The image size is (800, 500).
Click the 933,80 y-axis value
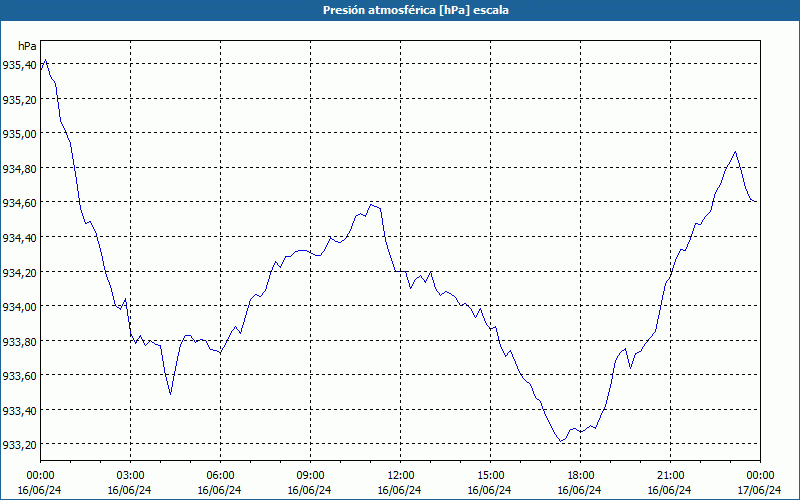pyautogui.click(x=19, y=341)
